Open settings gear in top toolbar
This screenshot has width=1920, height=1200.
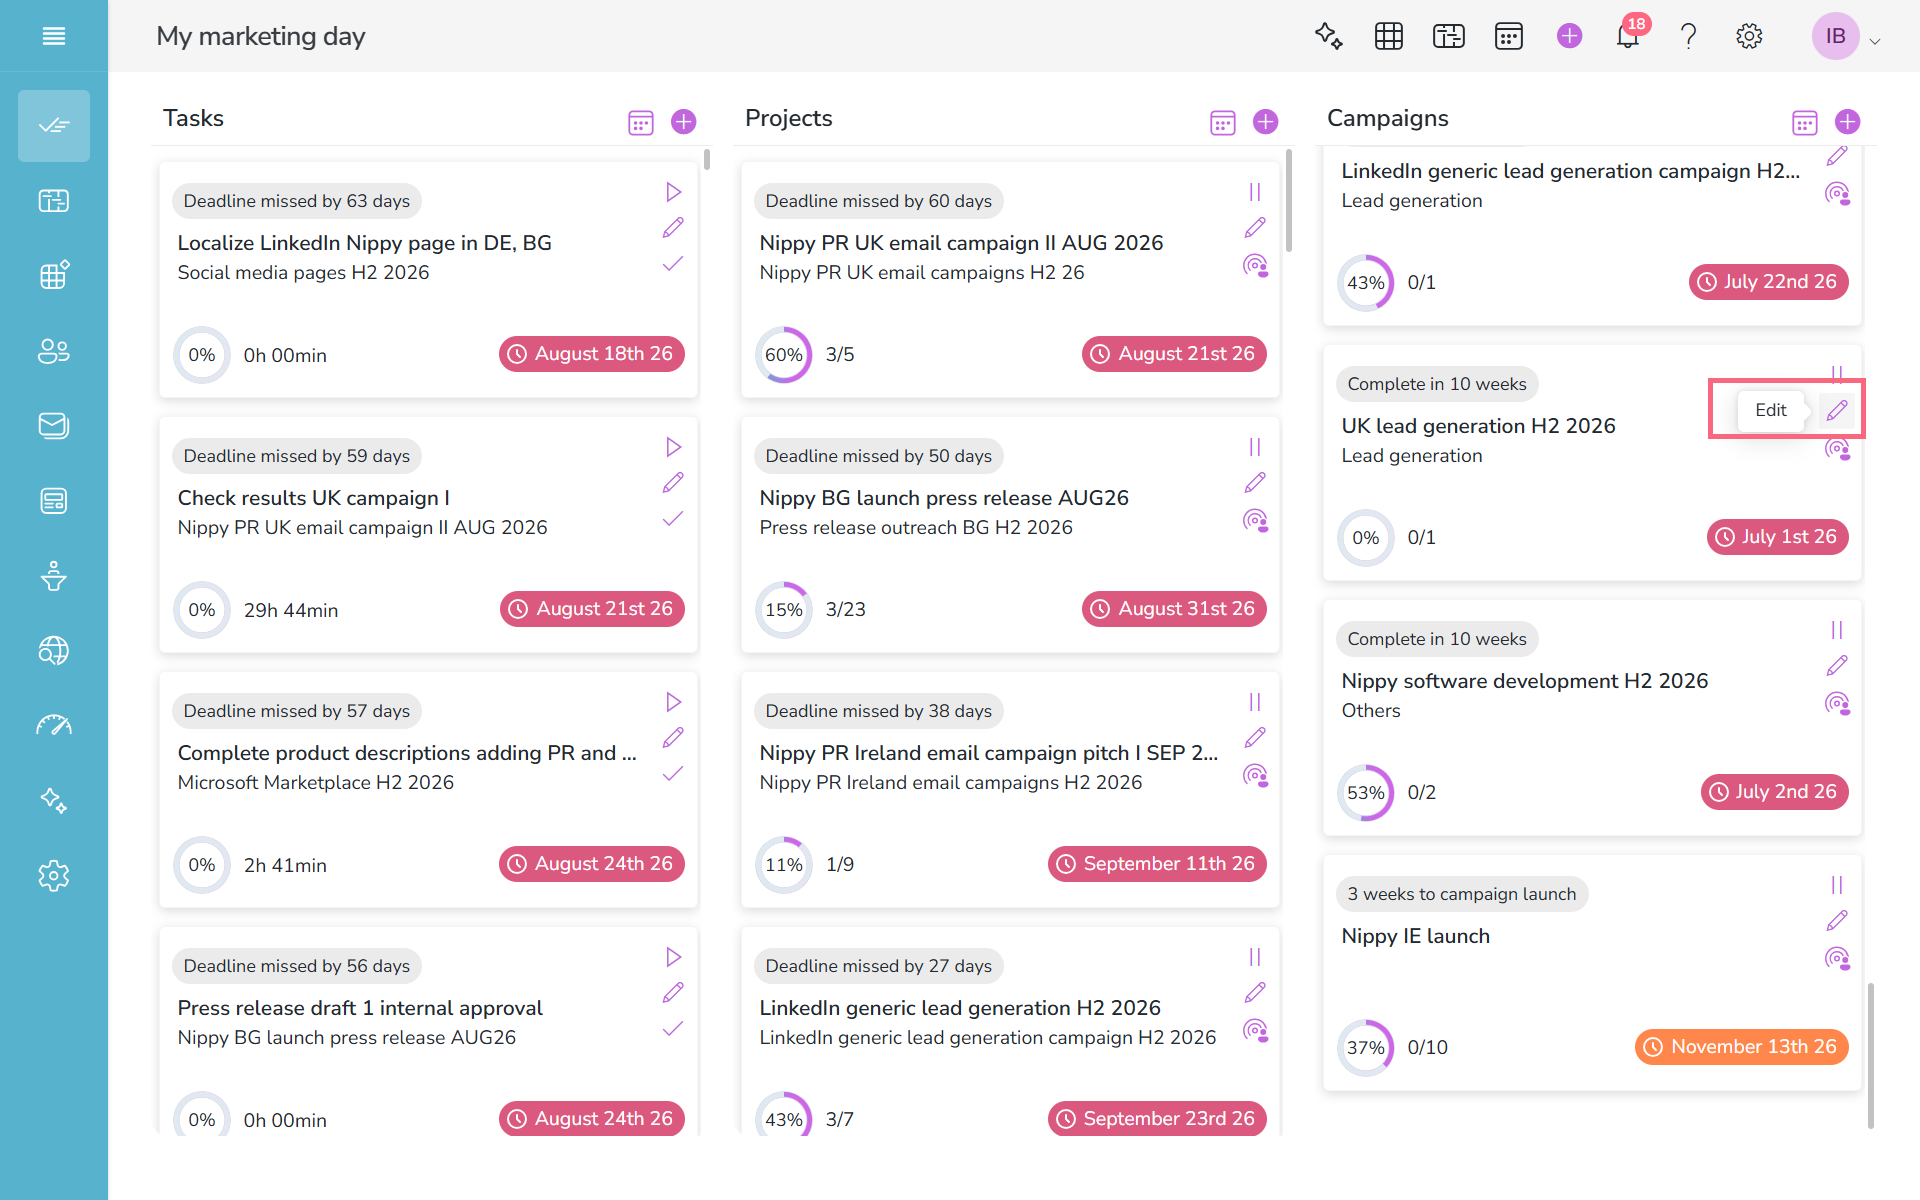coord(1749,36)
